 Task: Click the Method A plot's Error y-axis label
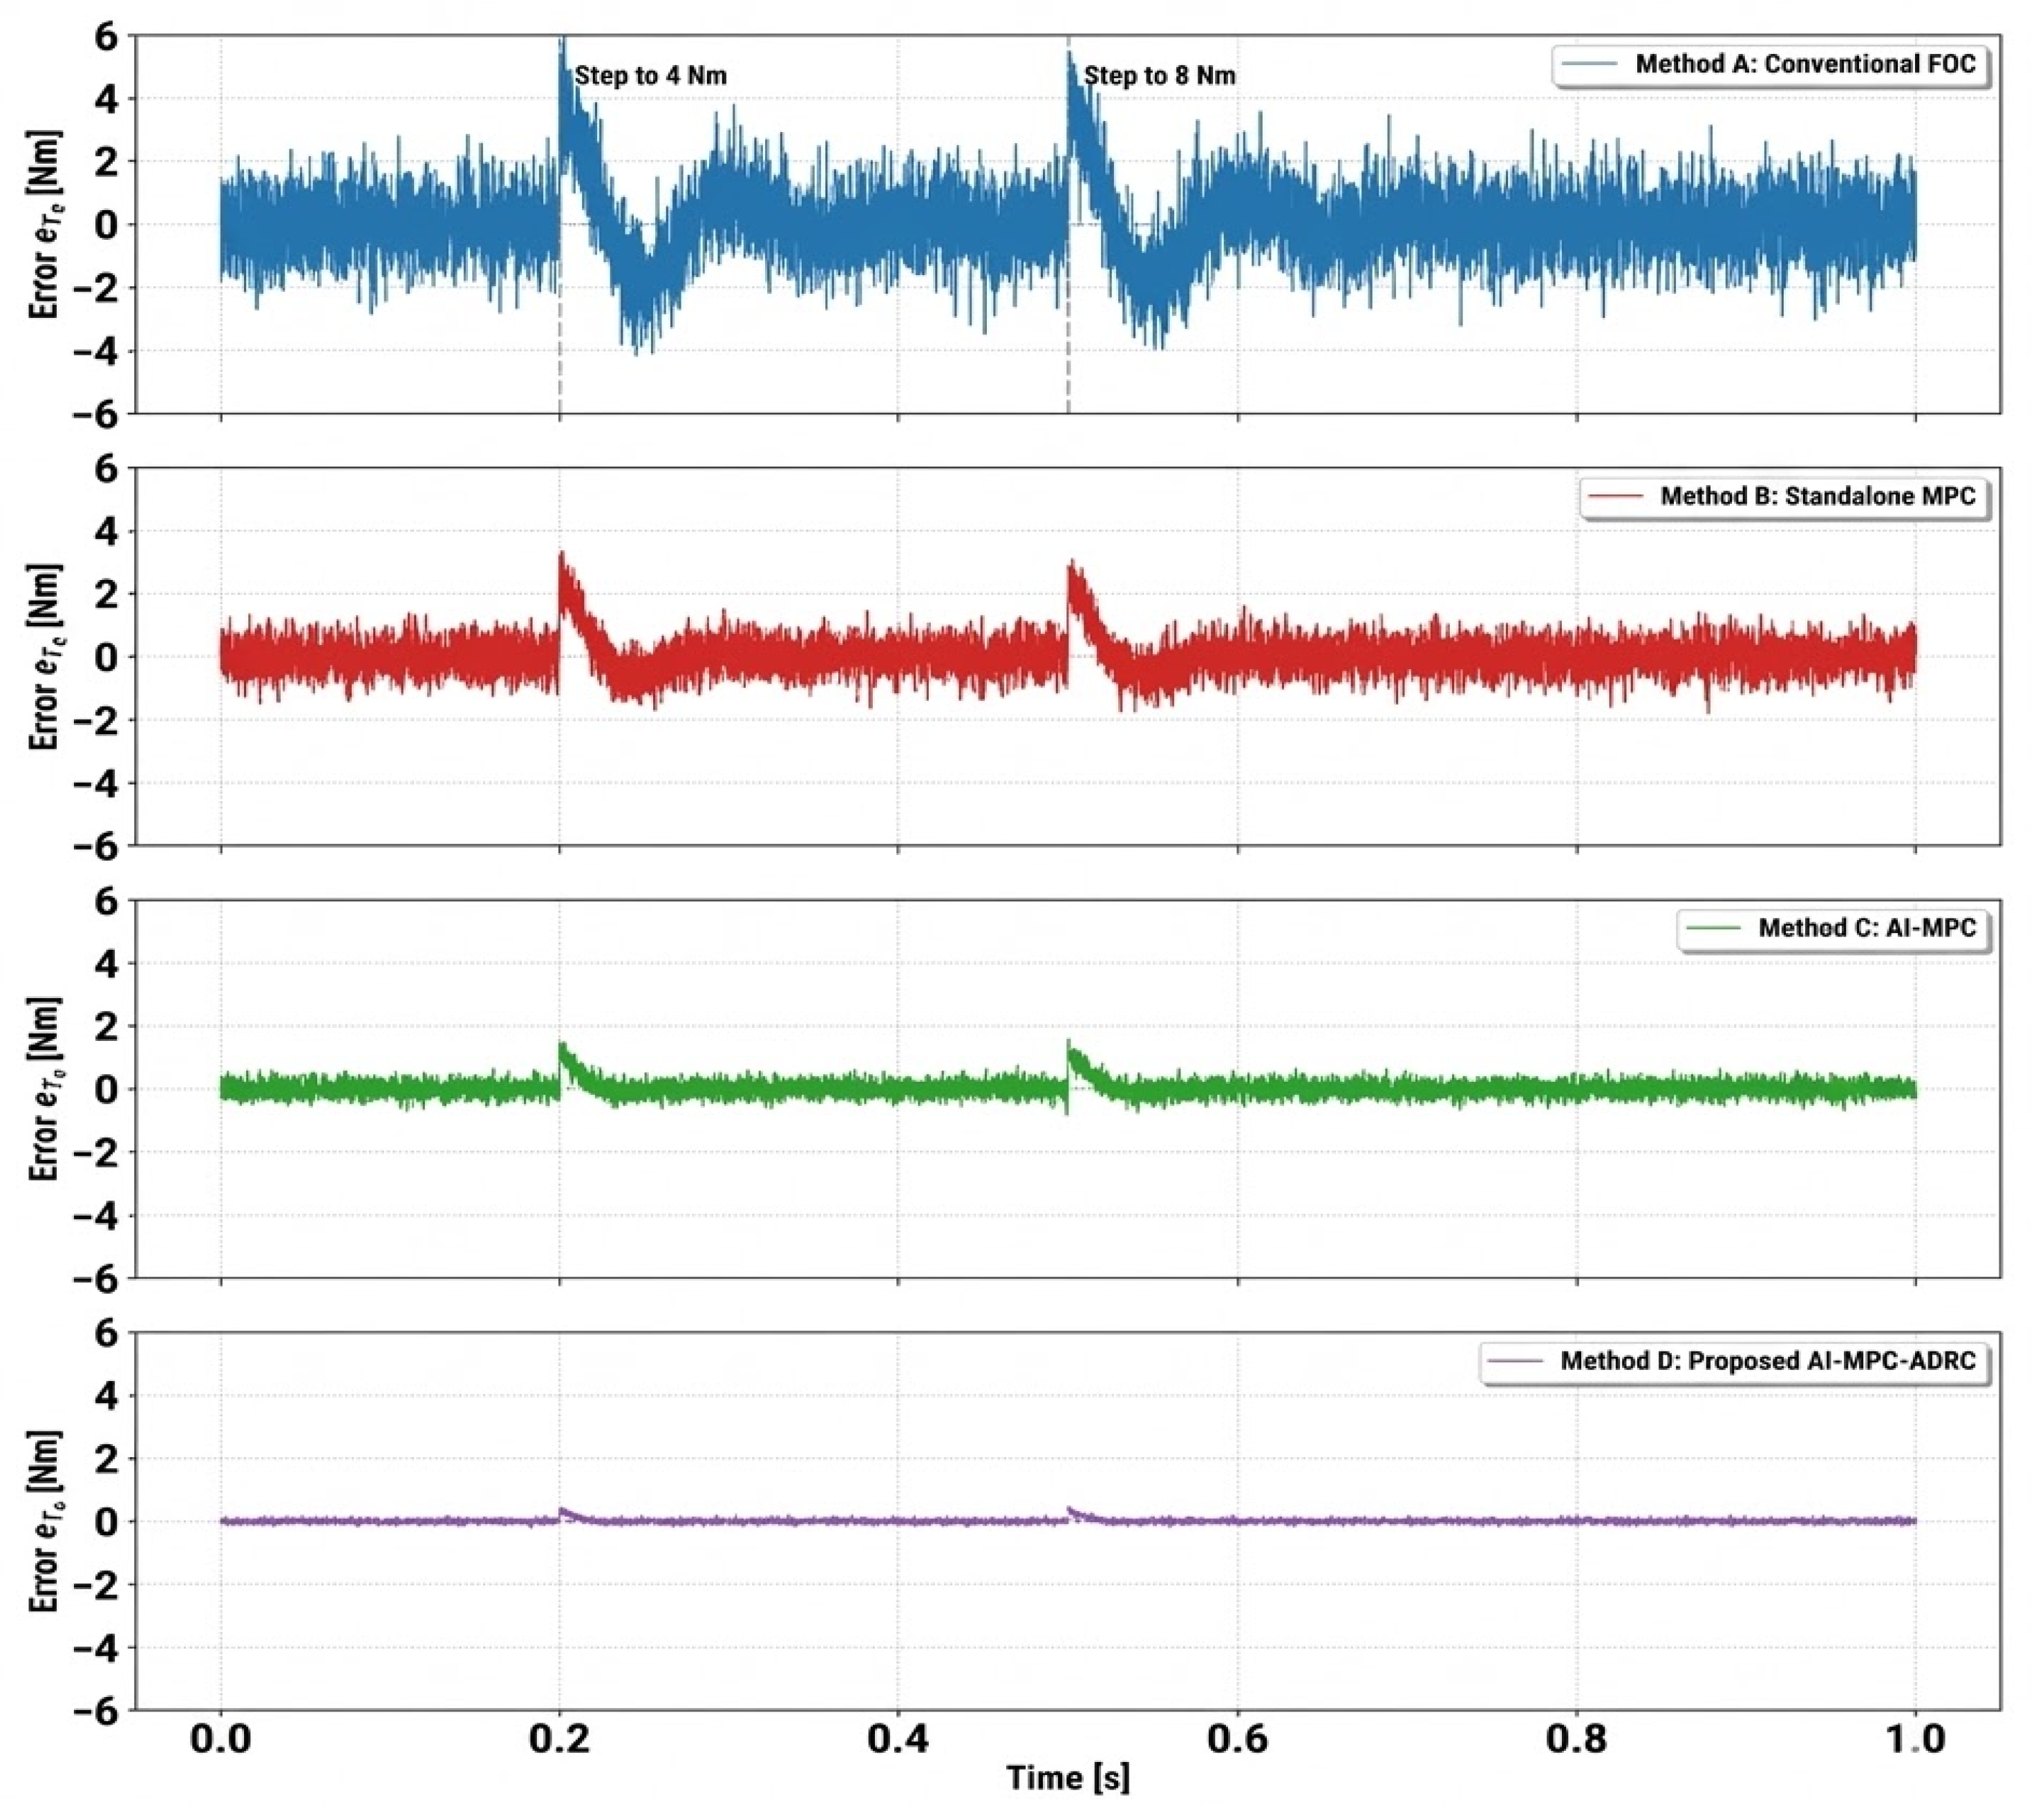point(46,224)
